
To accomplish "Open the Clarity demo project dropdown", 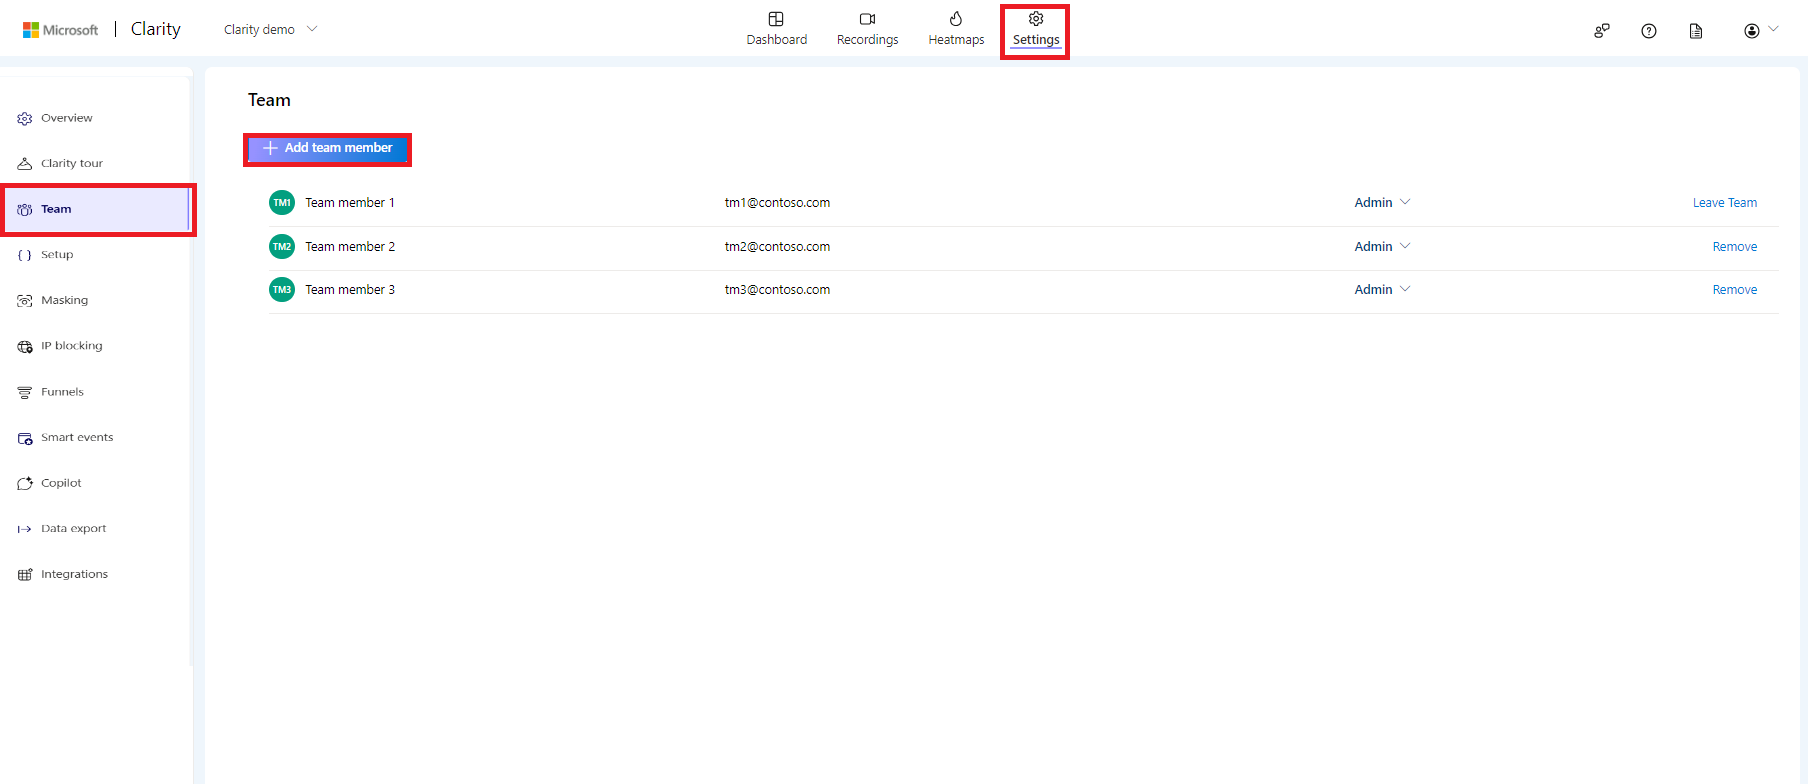I will pos(270,30).
